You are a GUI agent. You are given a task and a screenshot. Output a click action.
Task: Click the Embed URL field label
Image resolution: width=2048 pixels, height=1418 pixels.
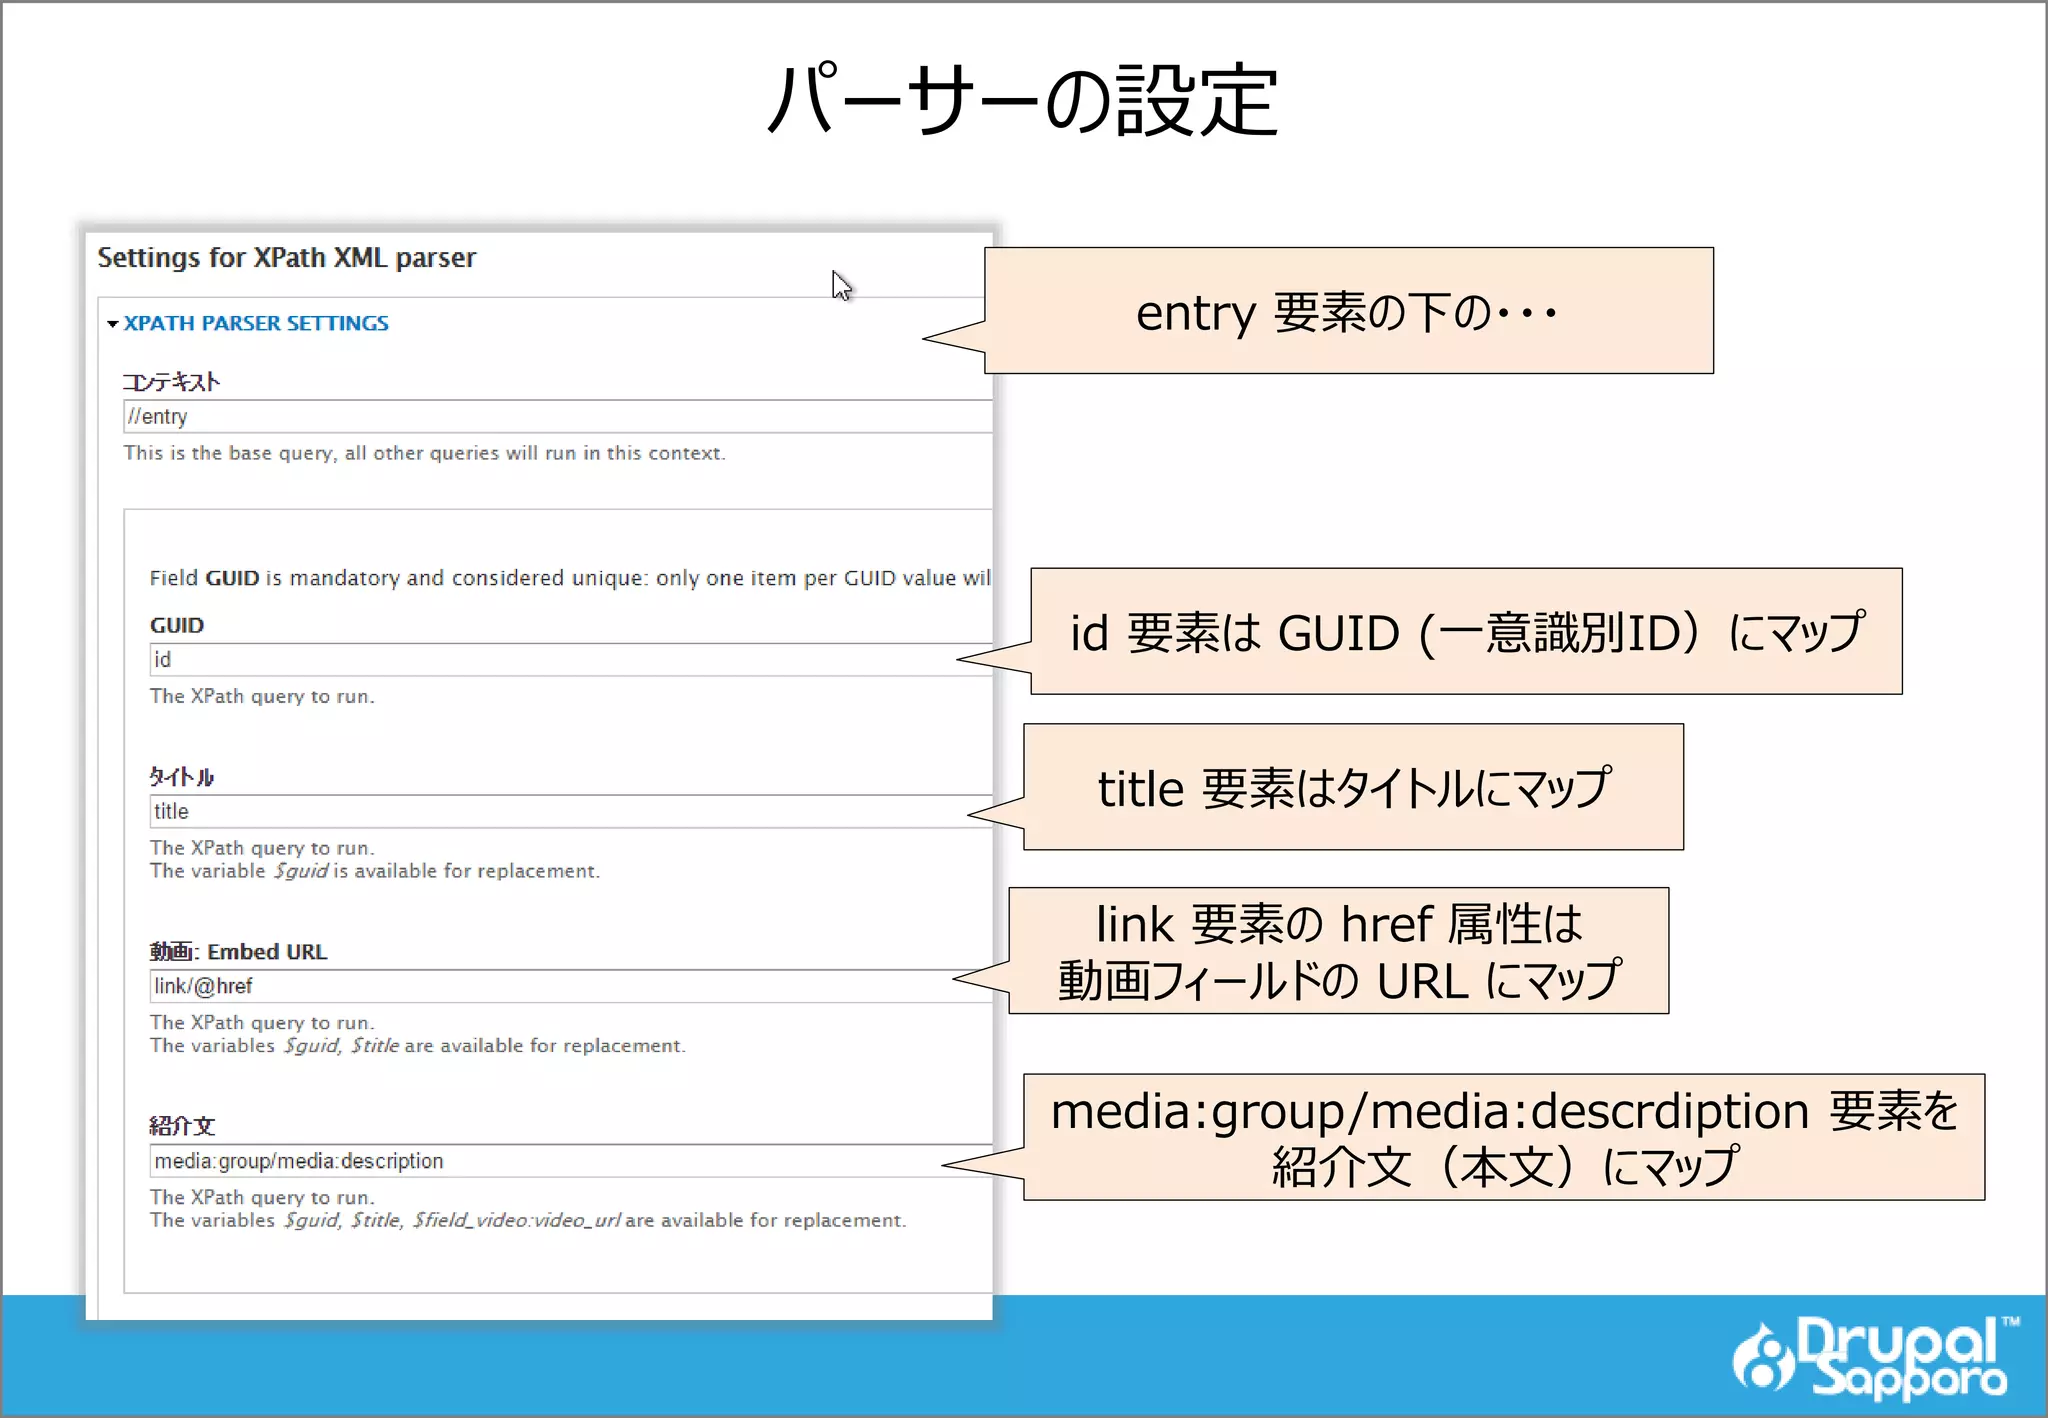pyautogui.click(x=238, y=952)
